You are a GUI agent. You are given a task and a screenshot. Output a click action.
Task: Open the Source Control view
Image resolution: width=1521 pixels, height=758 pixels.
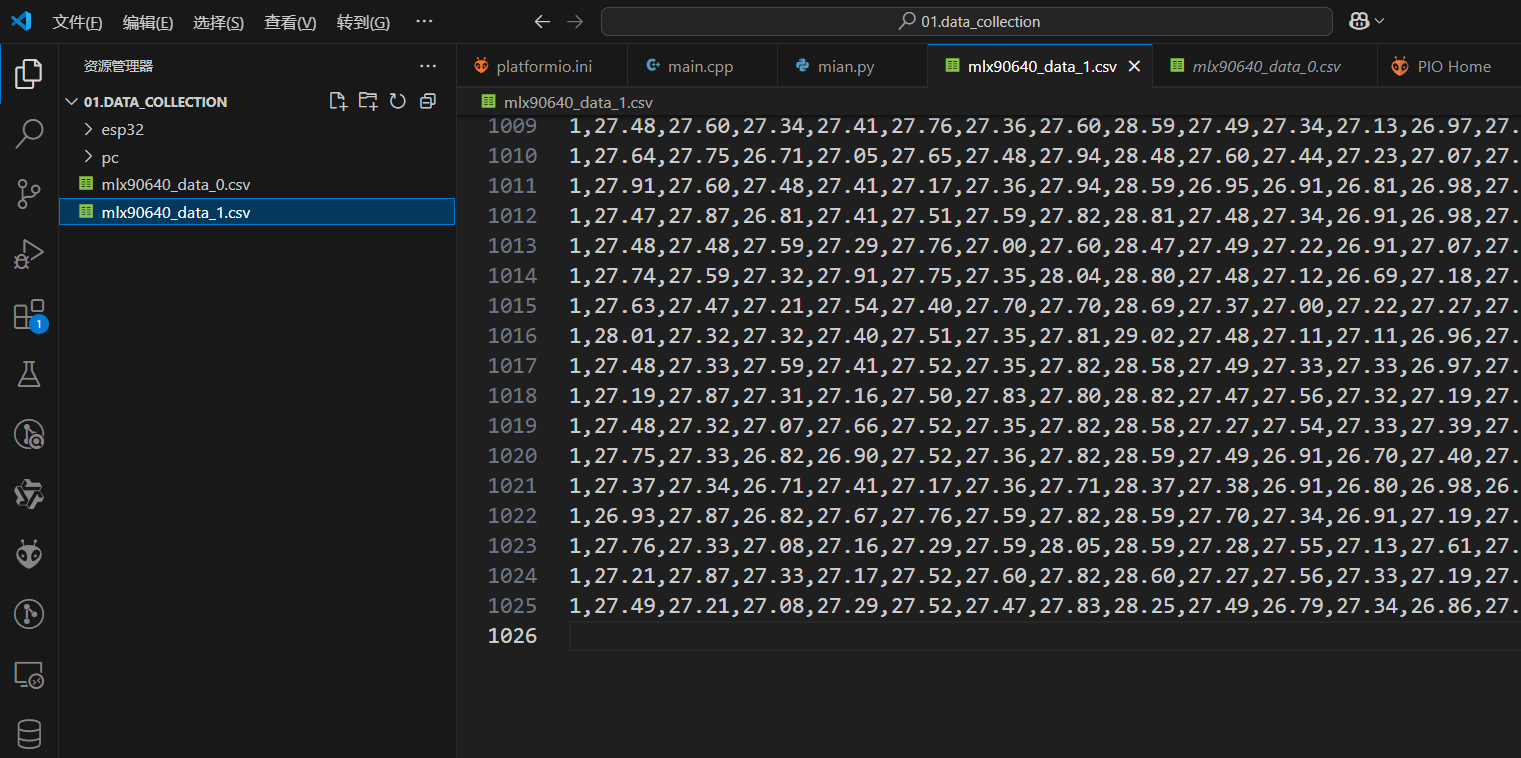click(x=29, y=194)
